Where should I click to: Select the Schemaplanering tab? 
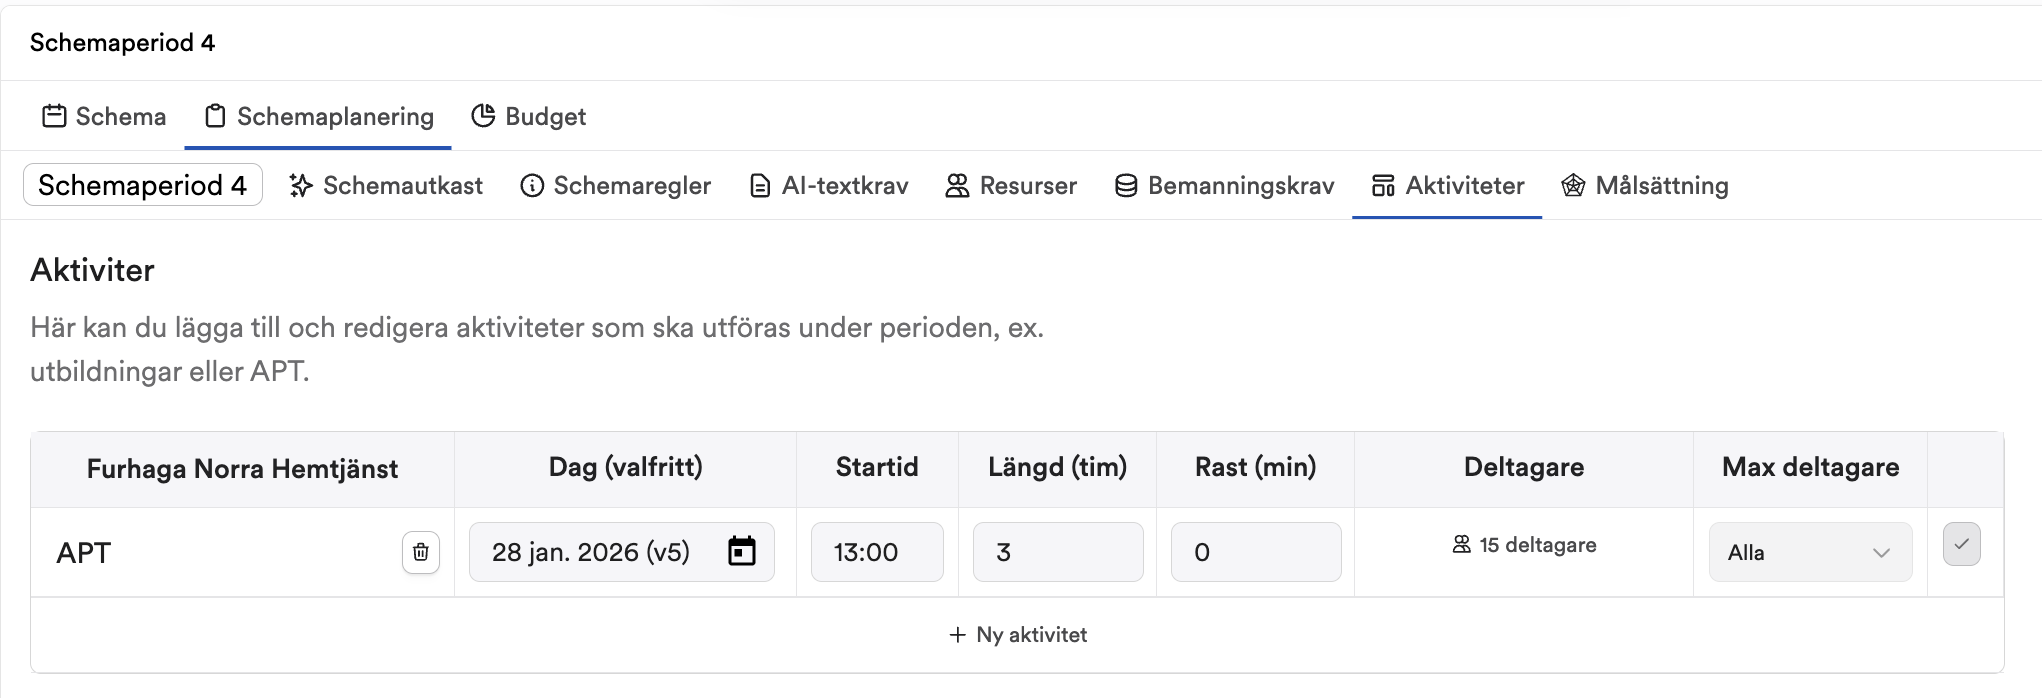(319, 116)
